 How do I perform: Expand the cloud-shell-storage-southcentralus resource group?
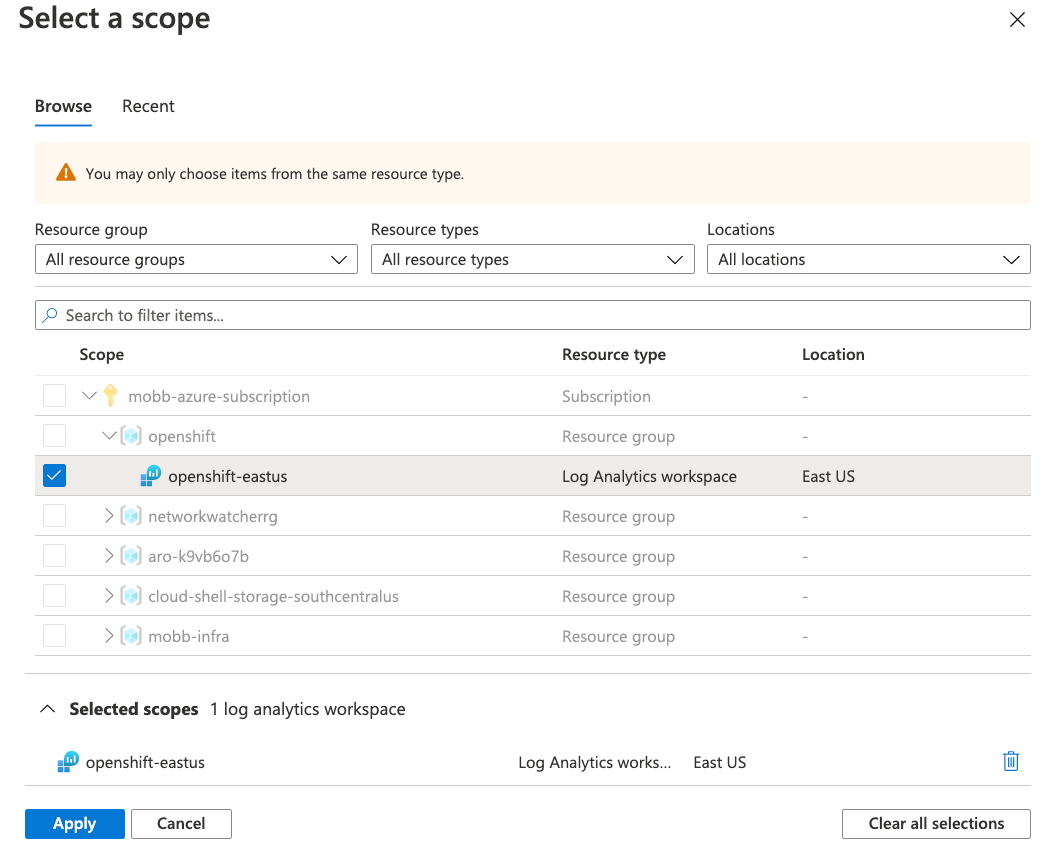(110, 595)
